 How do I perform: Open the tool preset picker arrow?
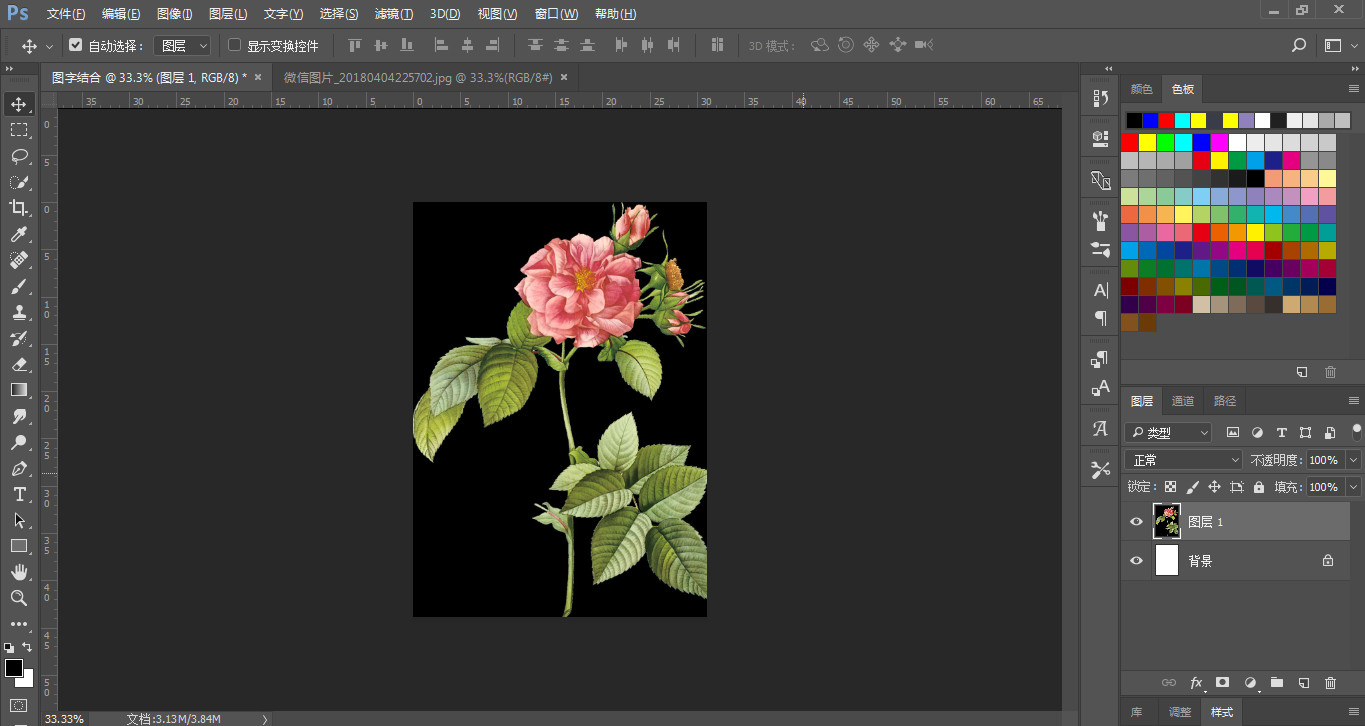[x=49, y=46]
